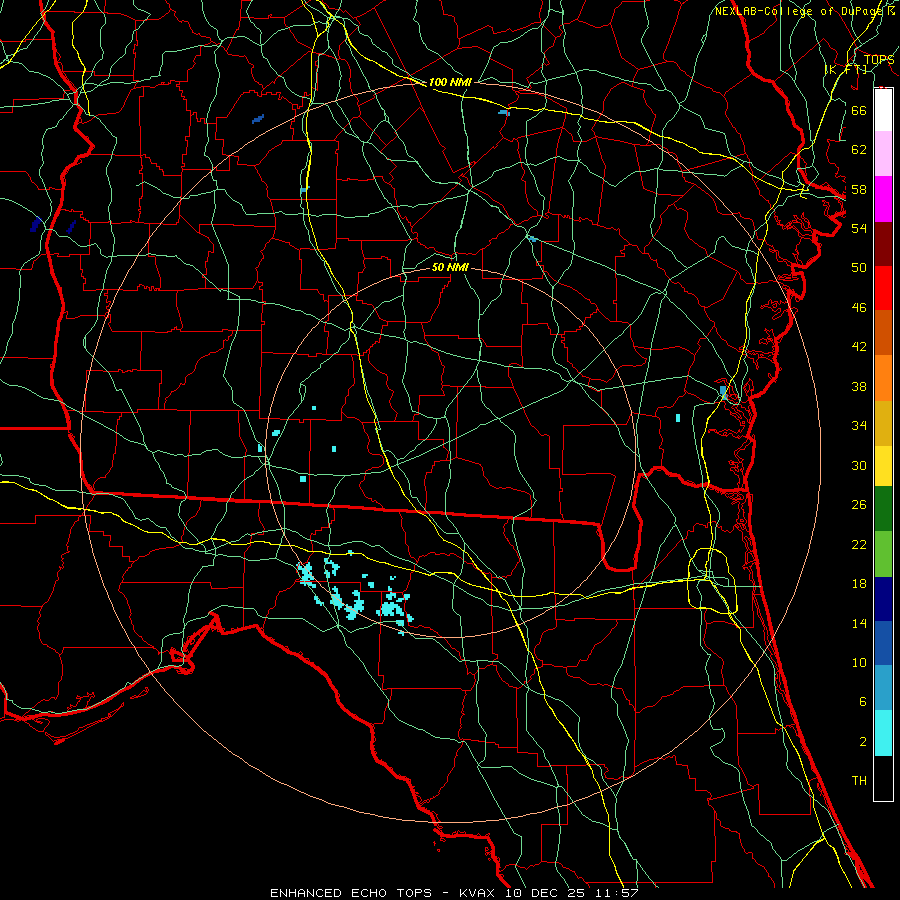Click the 6 legend value
This screenshot has width=900, height=900.
(863, 702)
